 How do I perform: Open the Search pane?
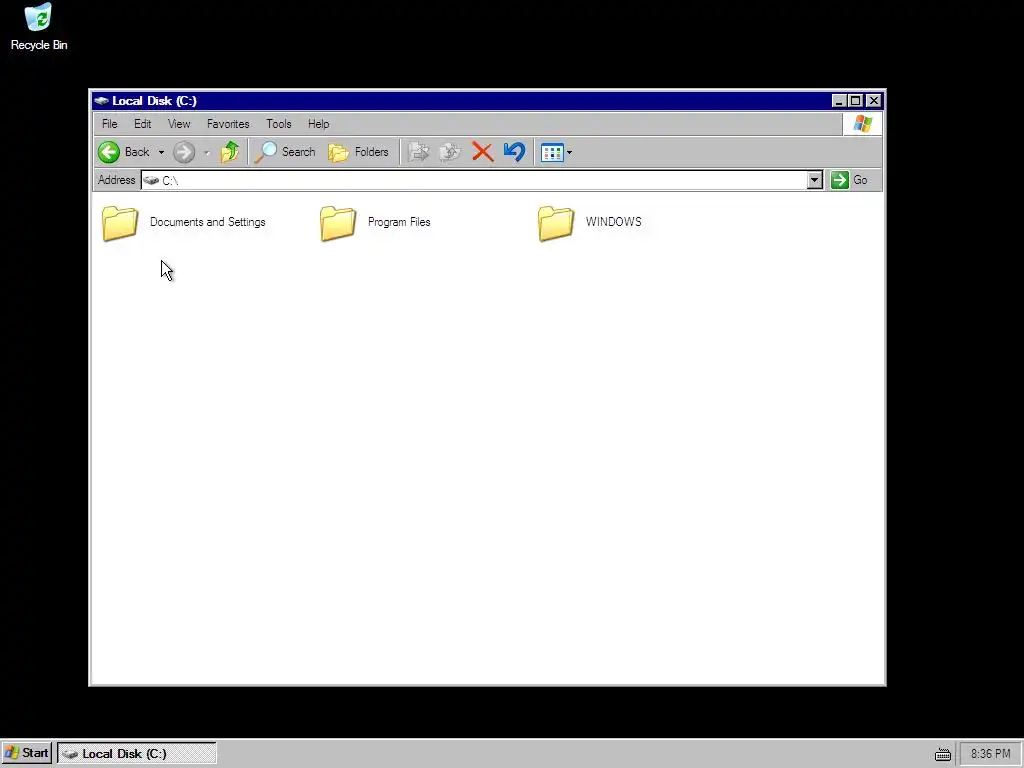tap(285, 152)
